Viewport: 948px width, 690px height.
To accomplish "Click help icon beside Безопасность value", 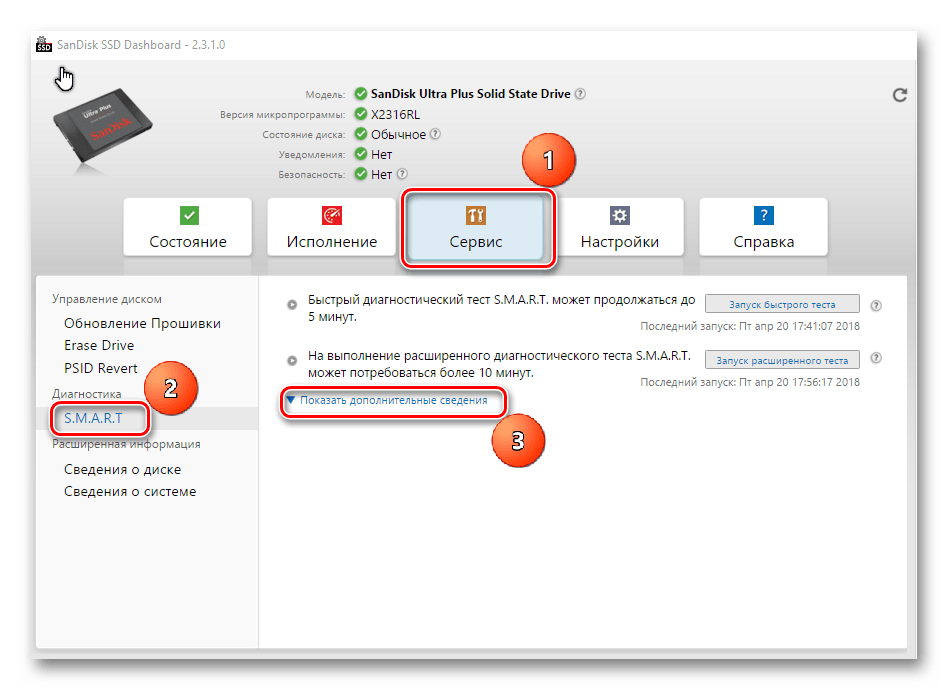I will point(401,174).
